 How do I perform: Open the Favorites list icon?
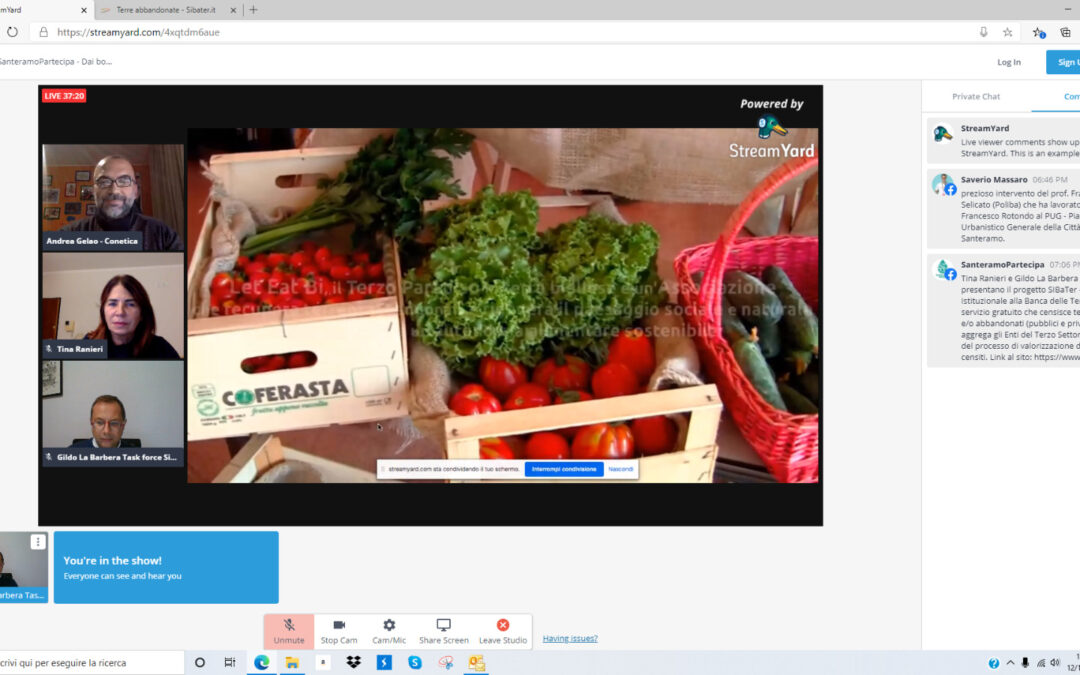(1039, 32)
